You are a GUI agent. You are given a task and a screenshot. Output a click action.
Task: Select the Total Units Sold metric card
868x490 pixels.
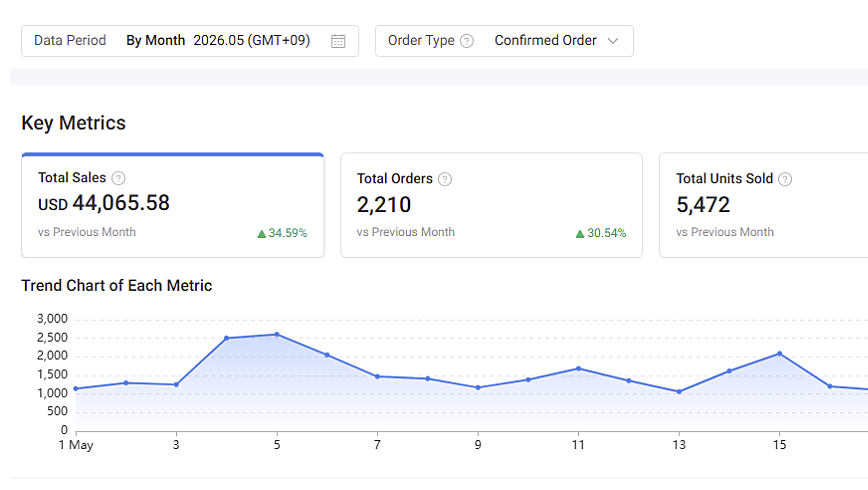pyautogui.click(x=764, y=205)
